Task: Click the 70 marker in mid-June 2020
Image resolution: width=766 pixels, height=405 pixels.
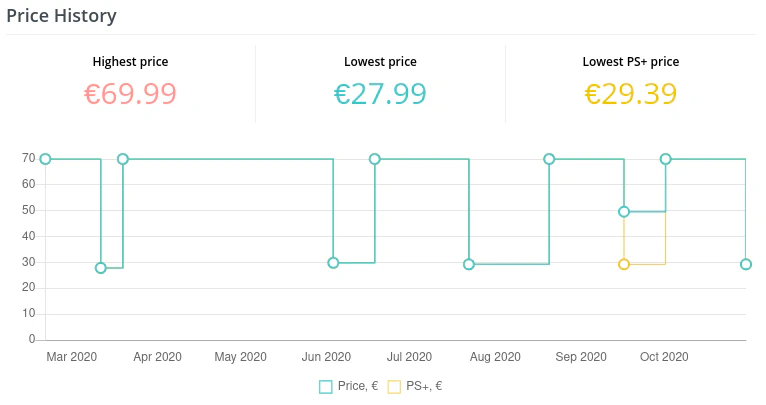Action: pyautogui.click(x=375, y=159)
